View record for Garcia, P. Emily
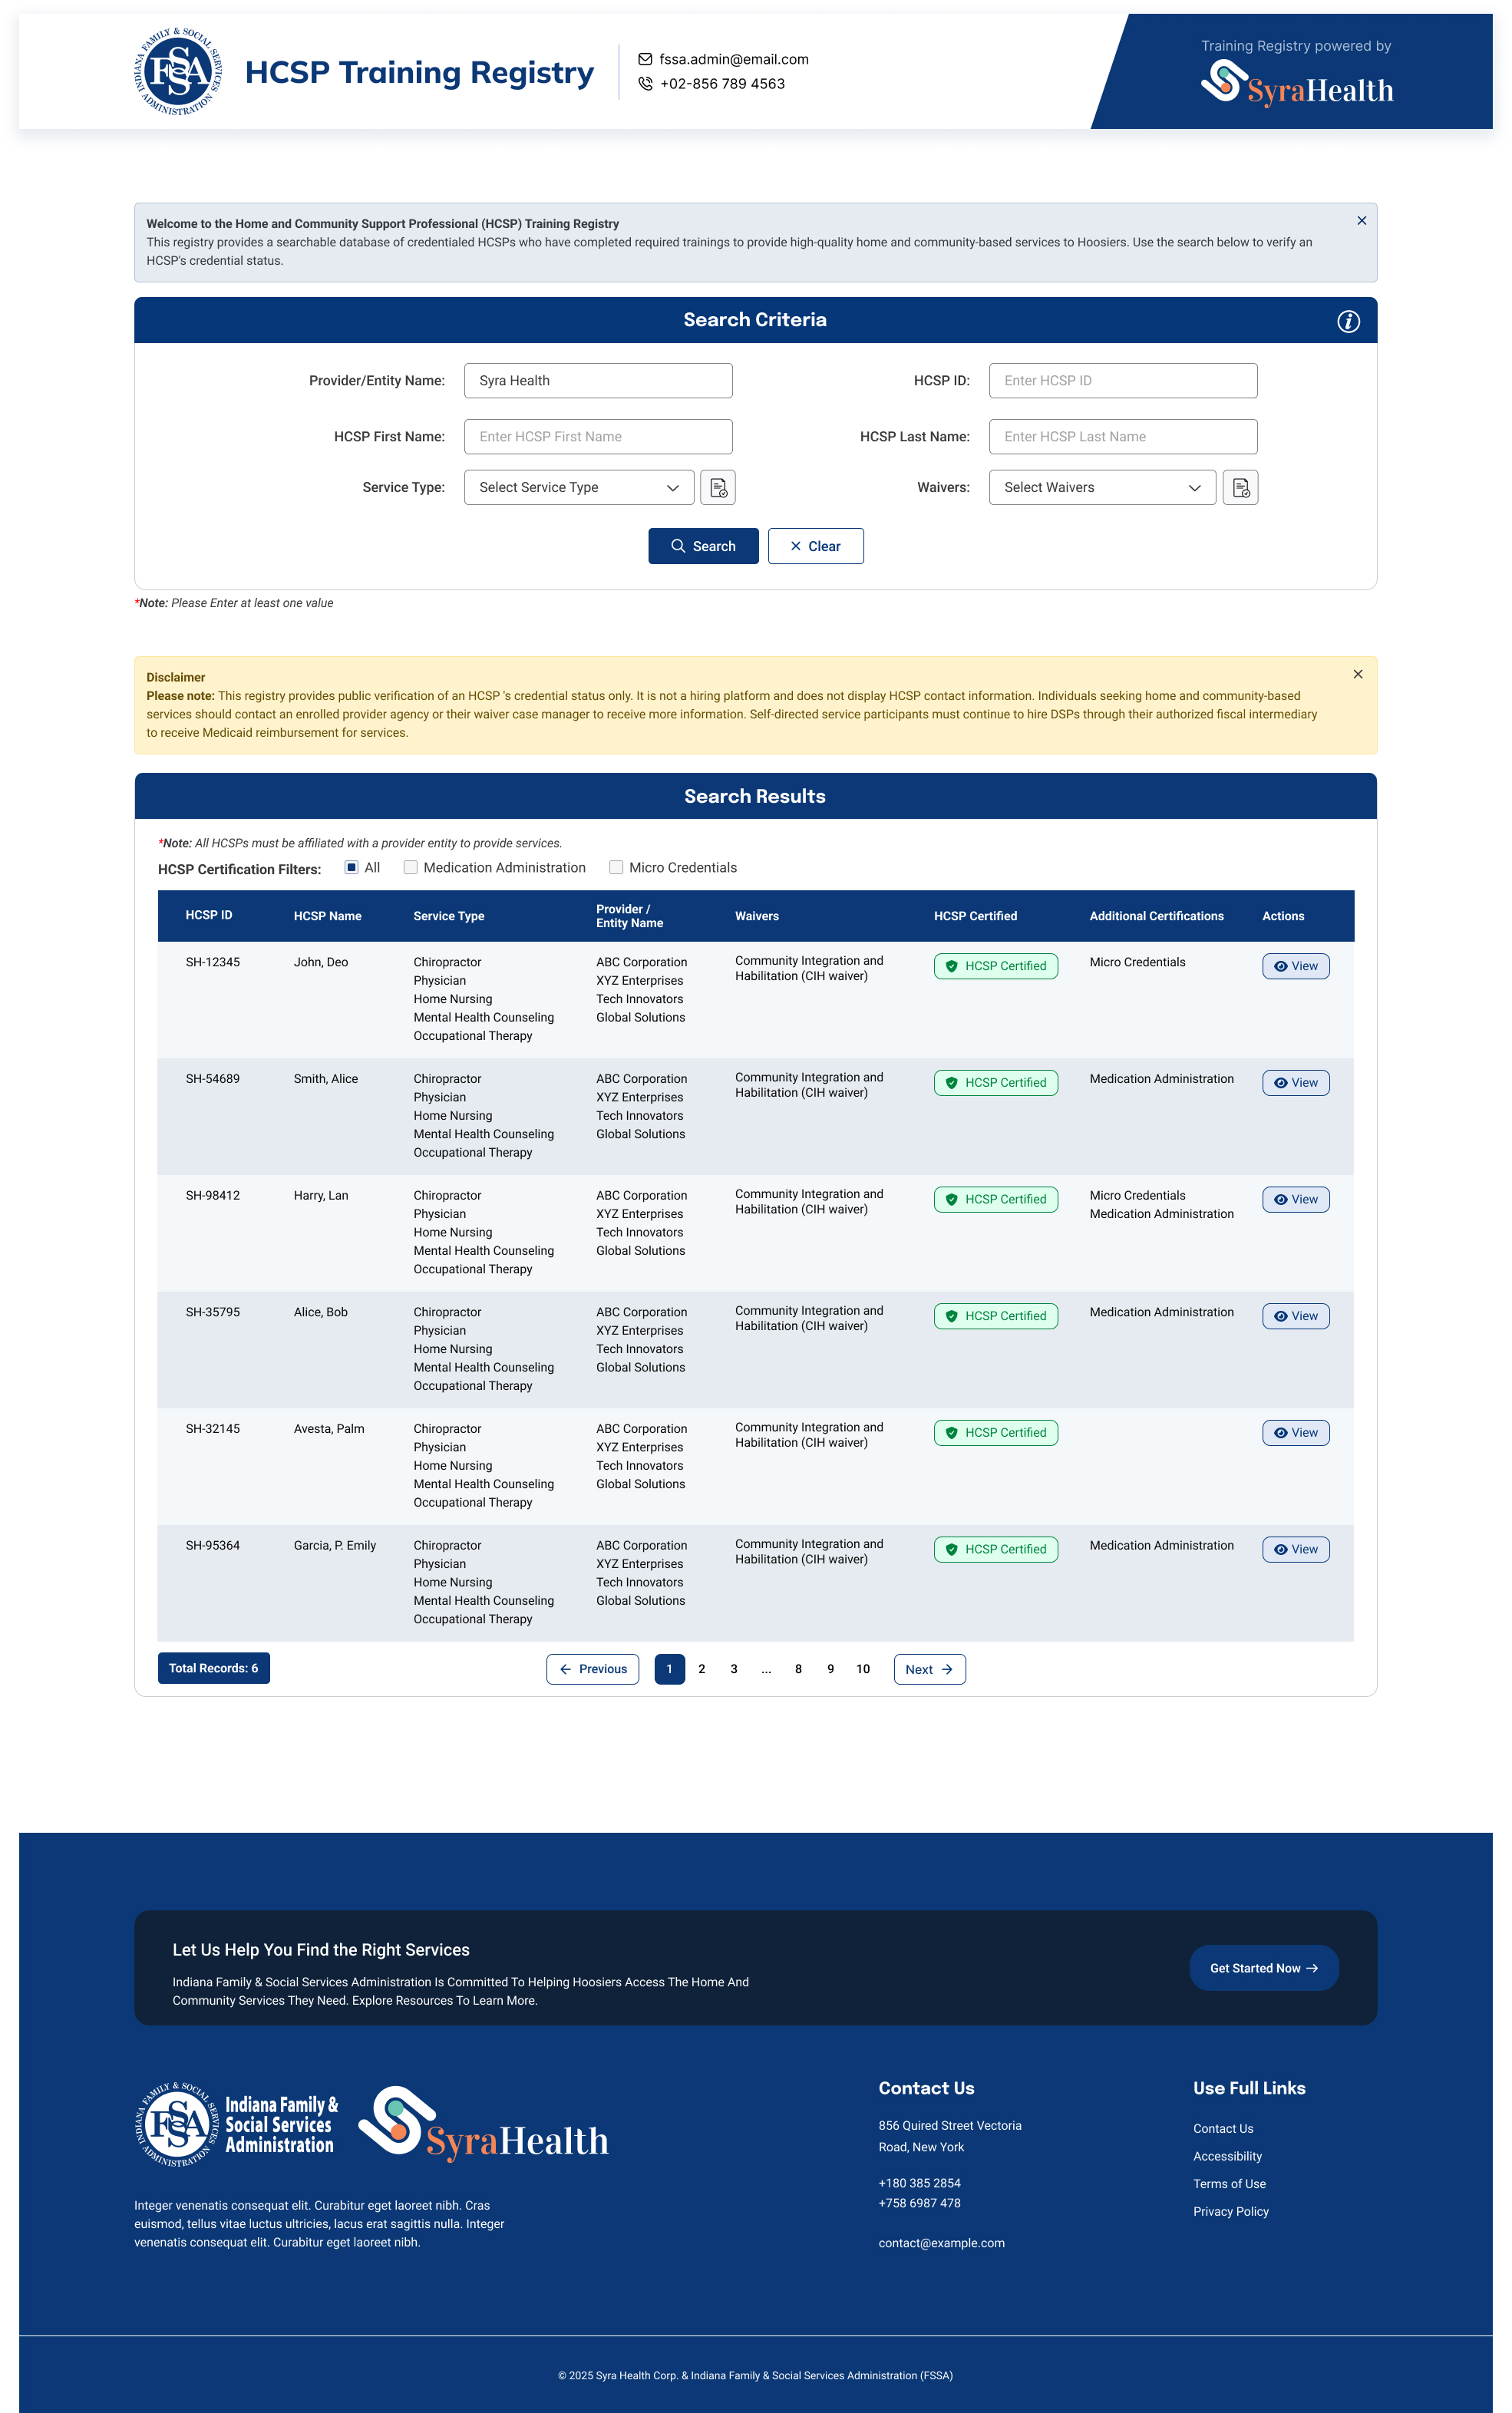Viewport: 1512px width, 2413px height. tap(1295, 1550)
